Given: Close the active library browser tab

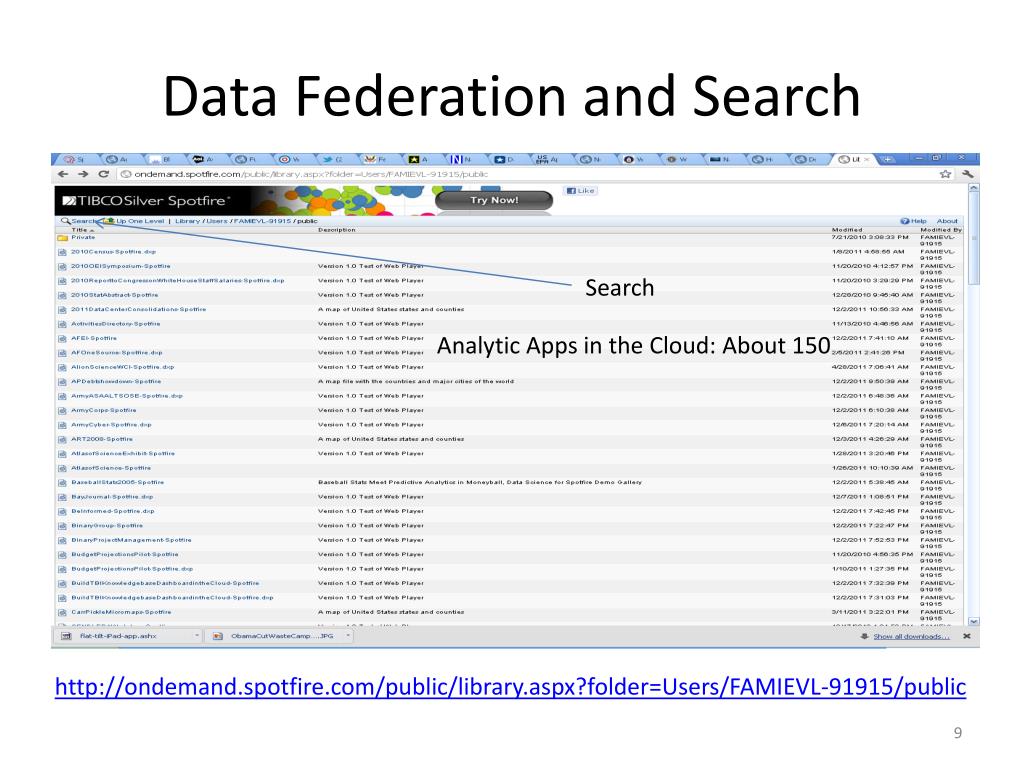Looking at the screenshot, I should pos(867,159).
